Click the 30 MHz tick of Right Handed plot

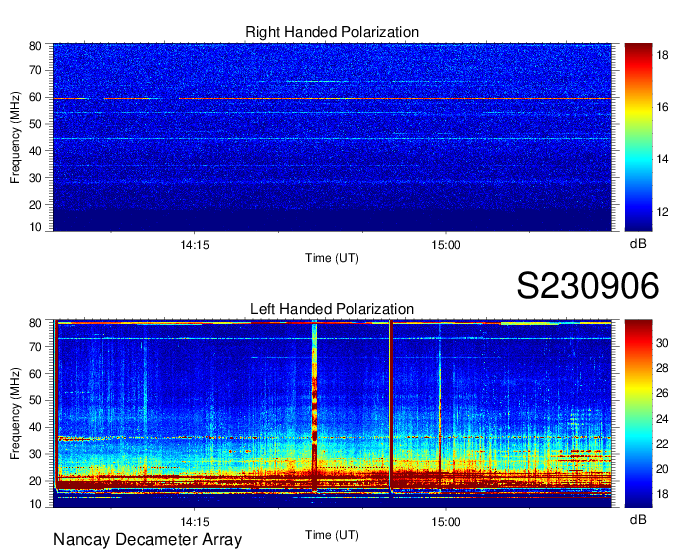pyautogui.click(x=35, y=178)
